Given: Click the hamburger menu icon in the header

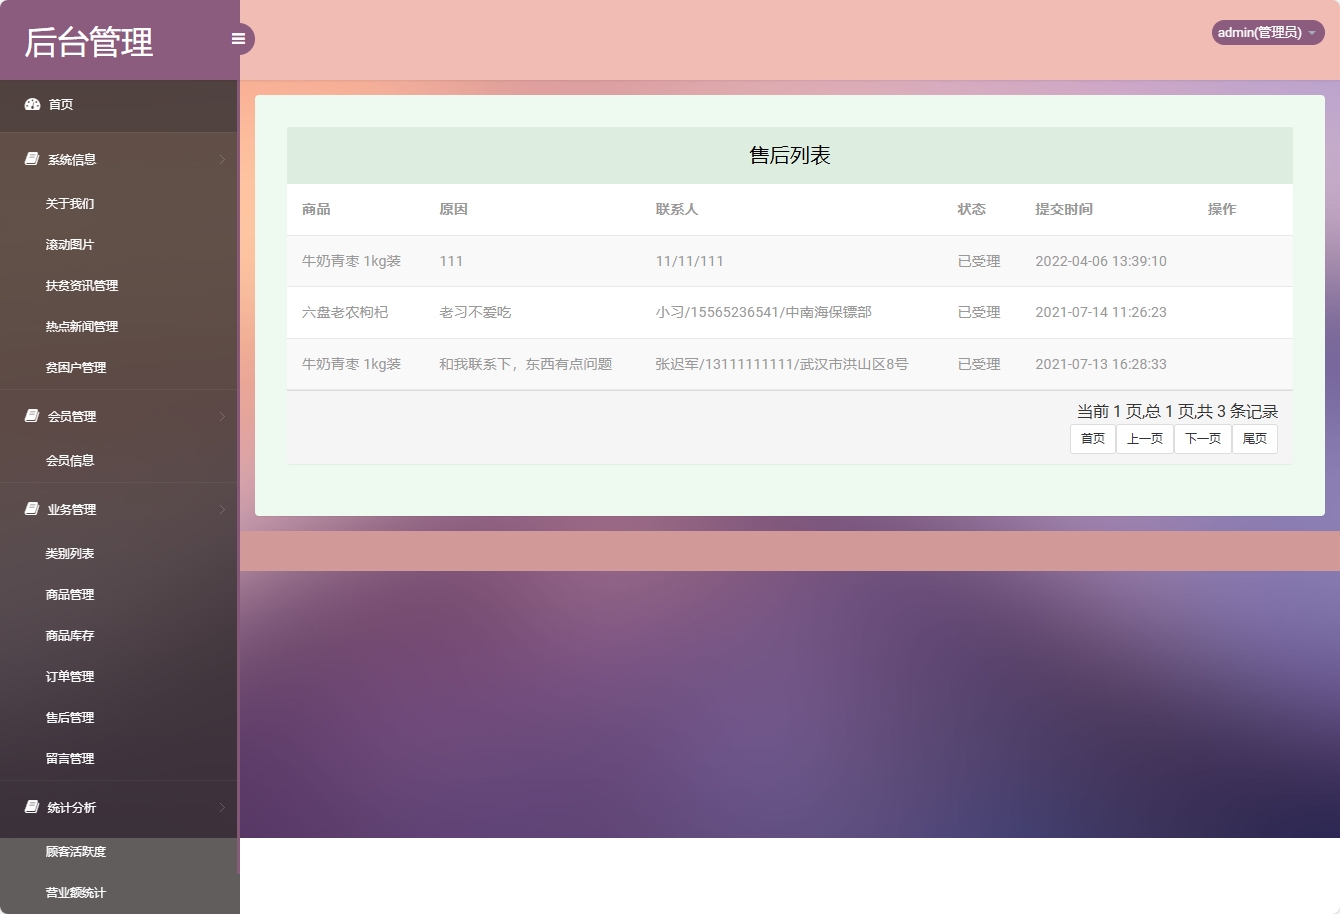Looking at the screenshot, I should (x=237, y=38).
